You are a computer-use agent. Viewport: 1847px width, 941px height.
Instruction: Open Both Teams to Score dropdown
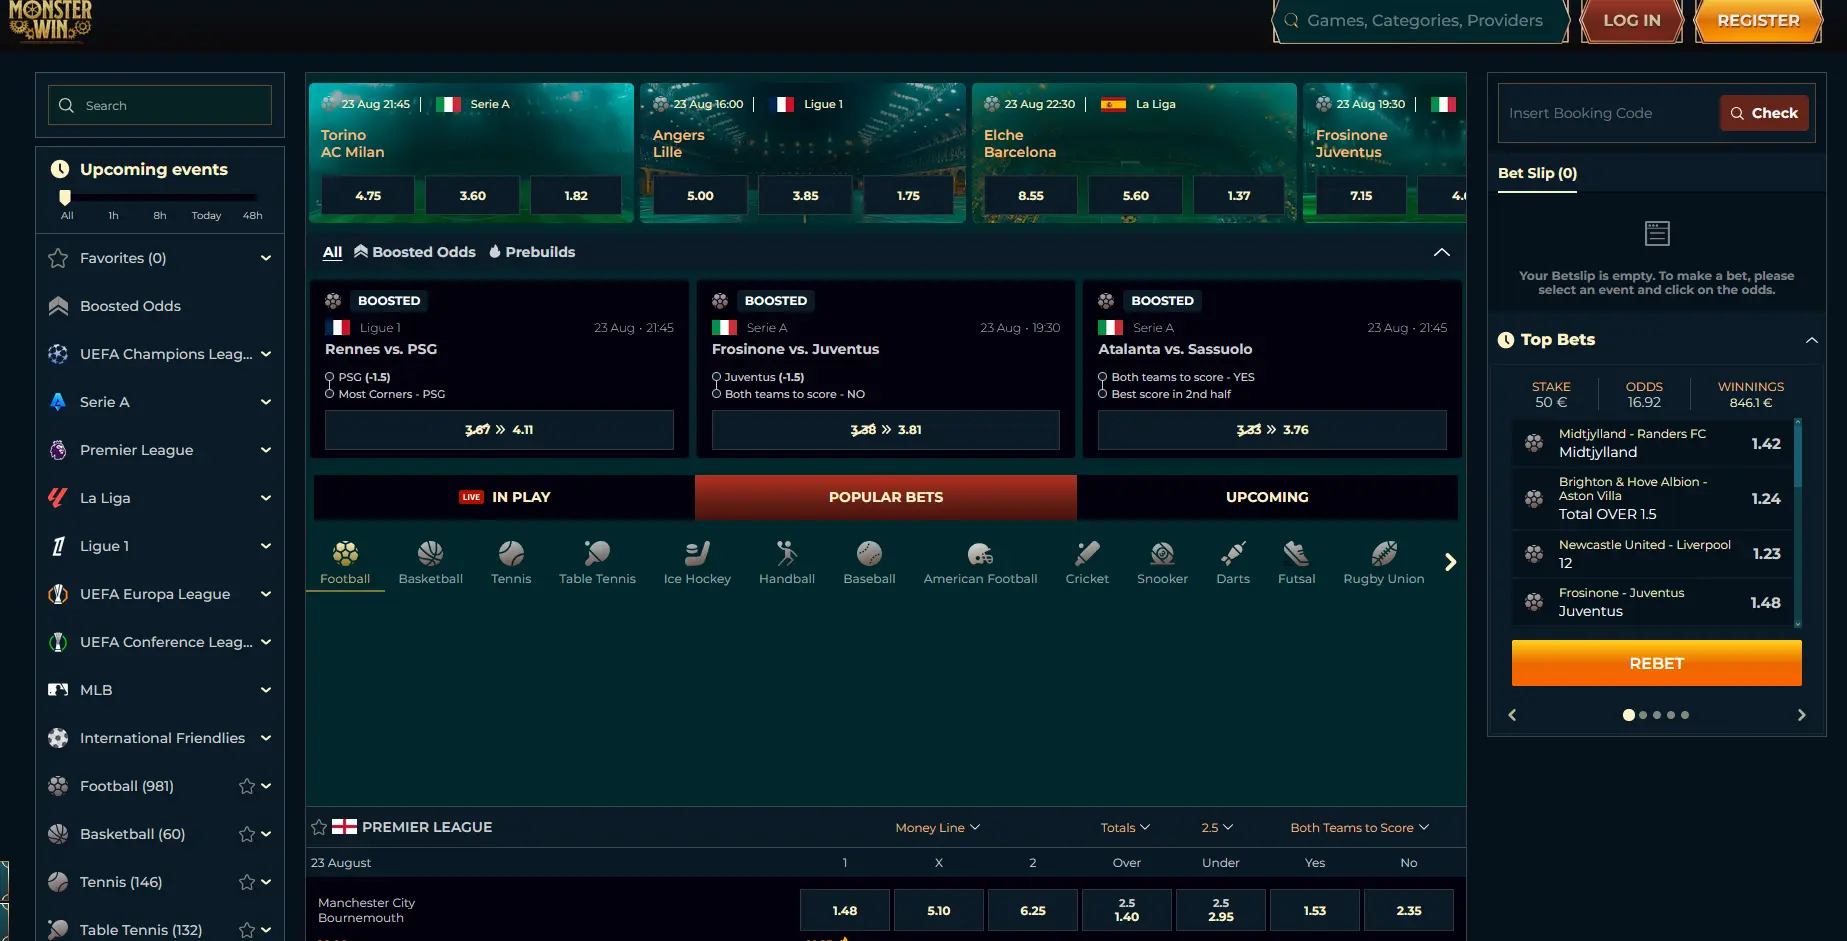1360,828
